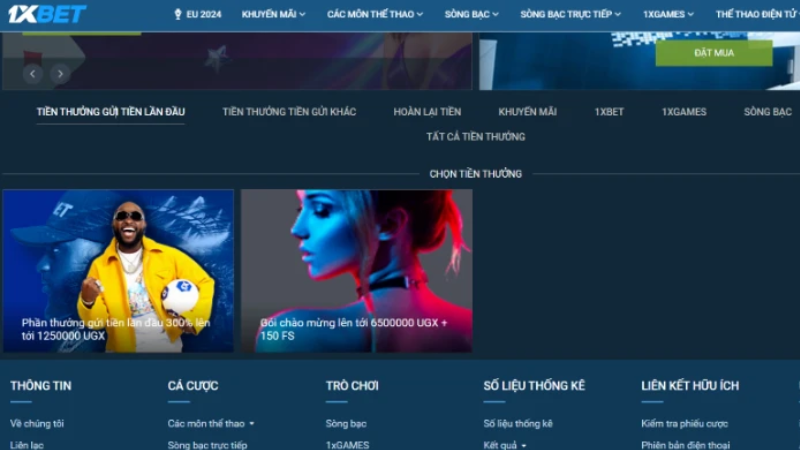This screenshot has height=450, width=800.
Task: Select Tiền thưởng tiền gửi khác tab
Action: click(x=289, y=112)
